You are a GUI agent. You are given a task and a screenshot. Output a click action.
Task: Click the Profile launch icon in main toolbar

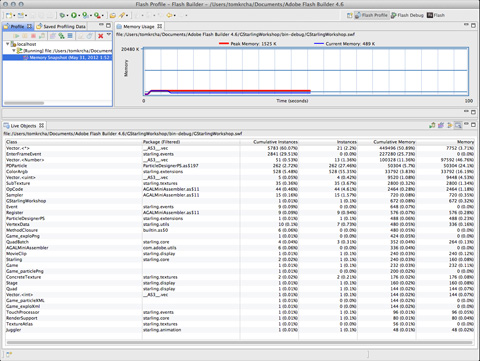pos(85,15)
